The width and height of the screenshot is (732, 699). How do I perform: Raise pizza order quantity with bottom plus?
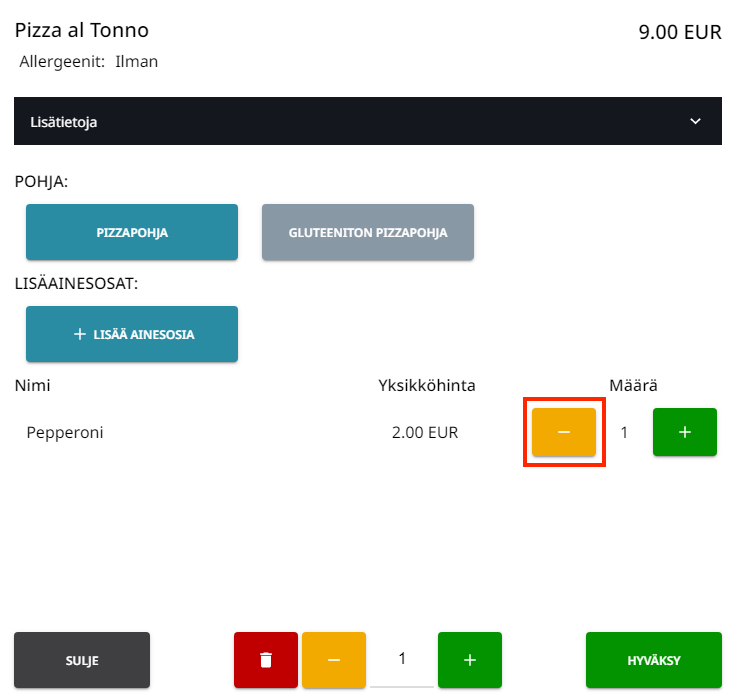470,660
